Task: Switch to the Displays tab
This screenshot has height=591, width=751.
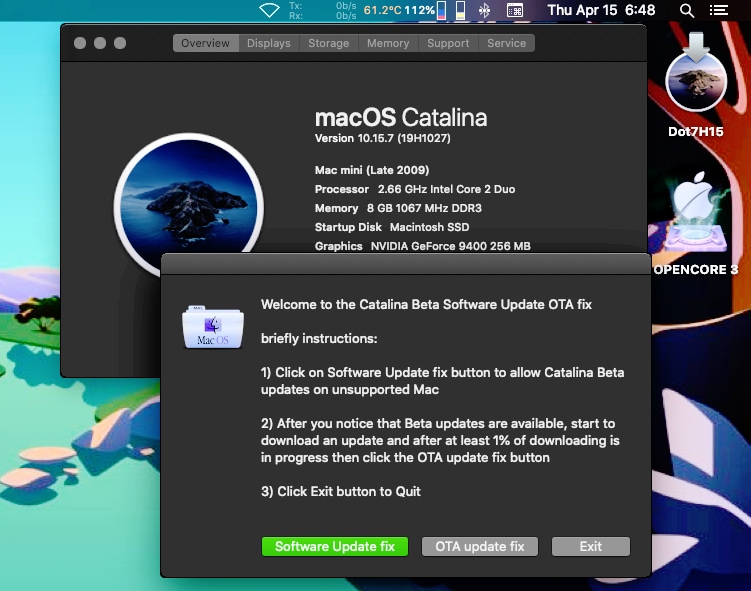Action: coord(269,43)
